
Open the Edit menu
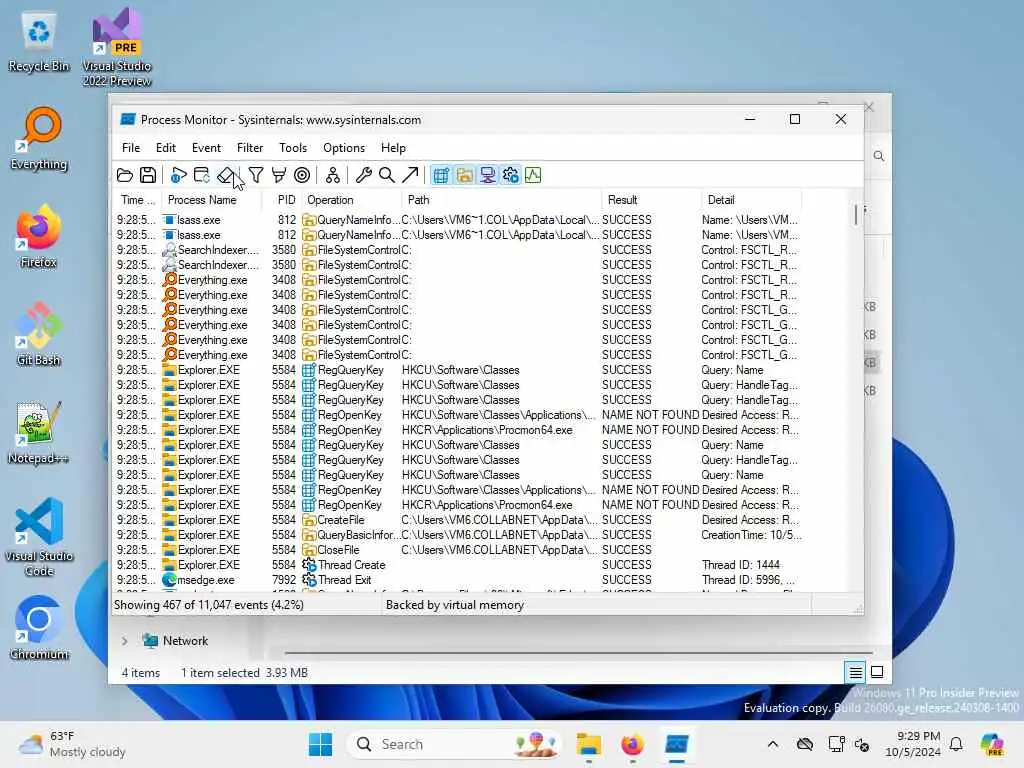pyautogui.click(x=165, y=148)
